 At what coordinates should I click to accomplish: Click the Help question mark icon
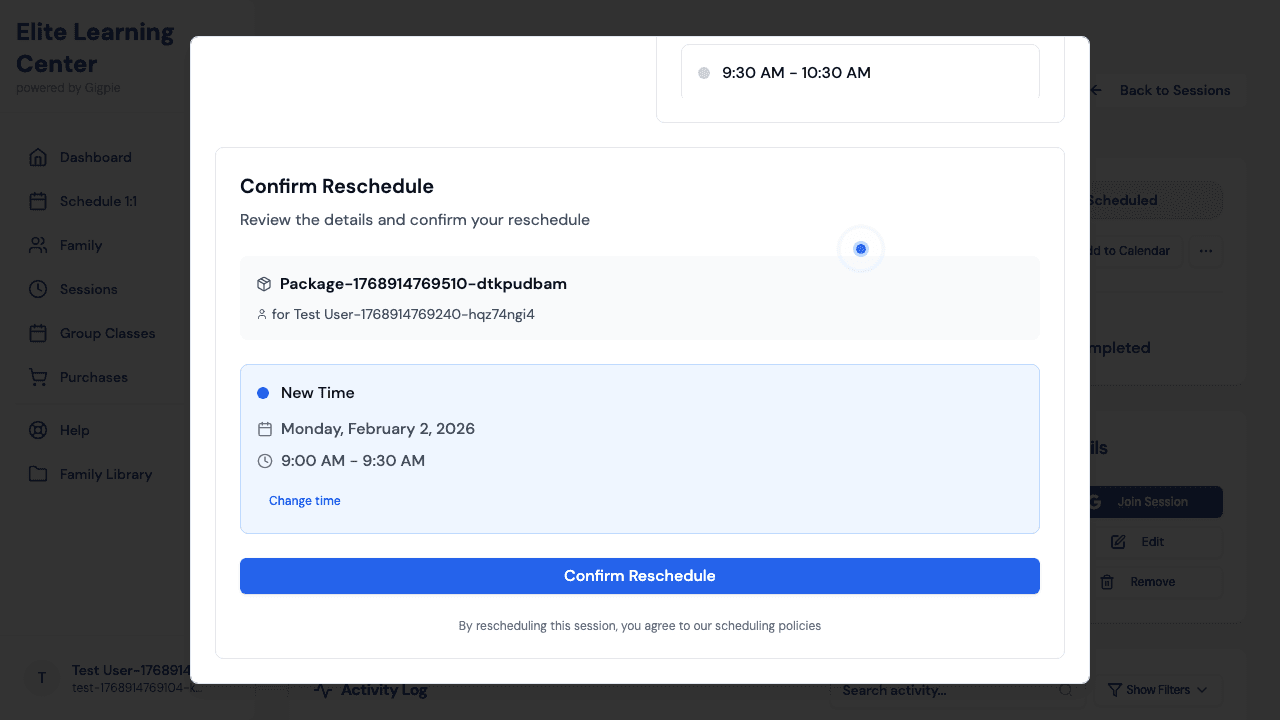coord(36,430)
